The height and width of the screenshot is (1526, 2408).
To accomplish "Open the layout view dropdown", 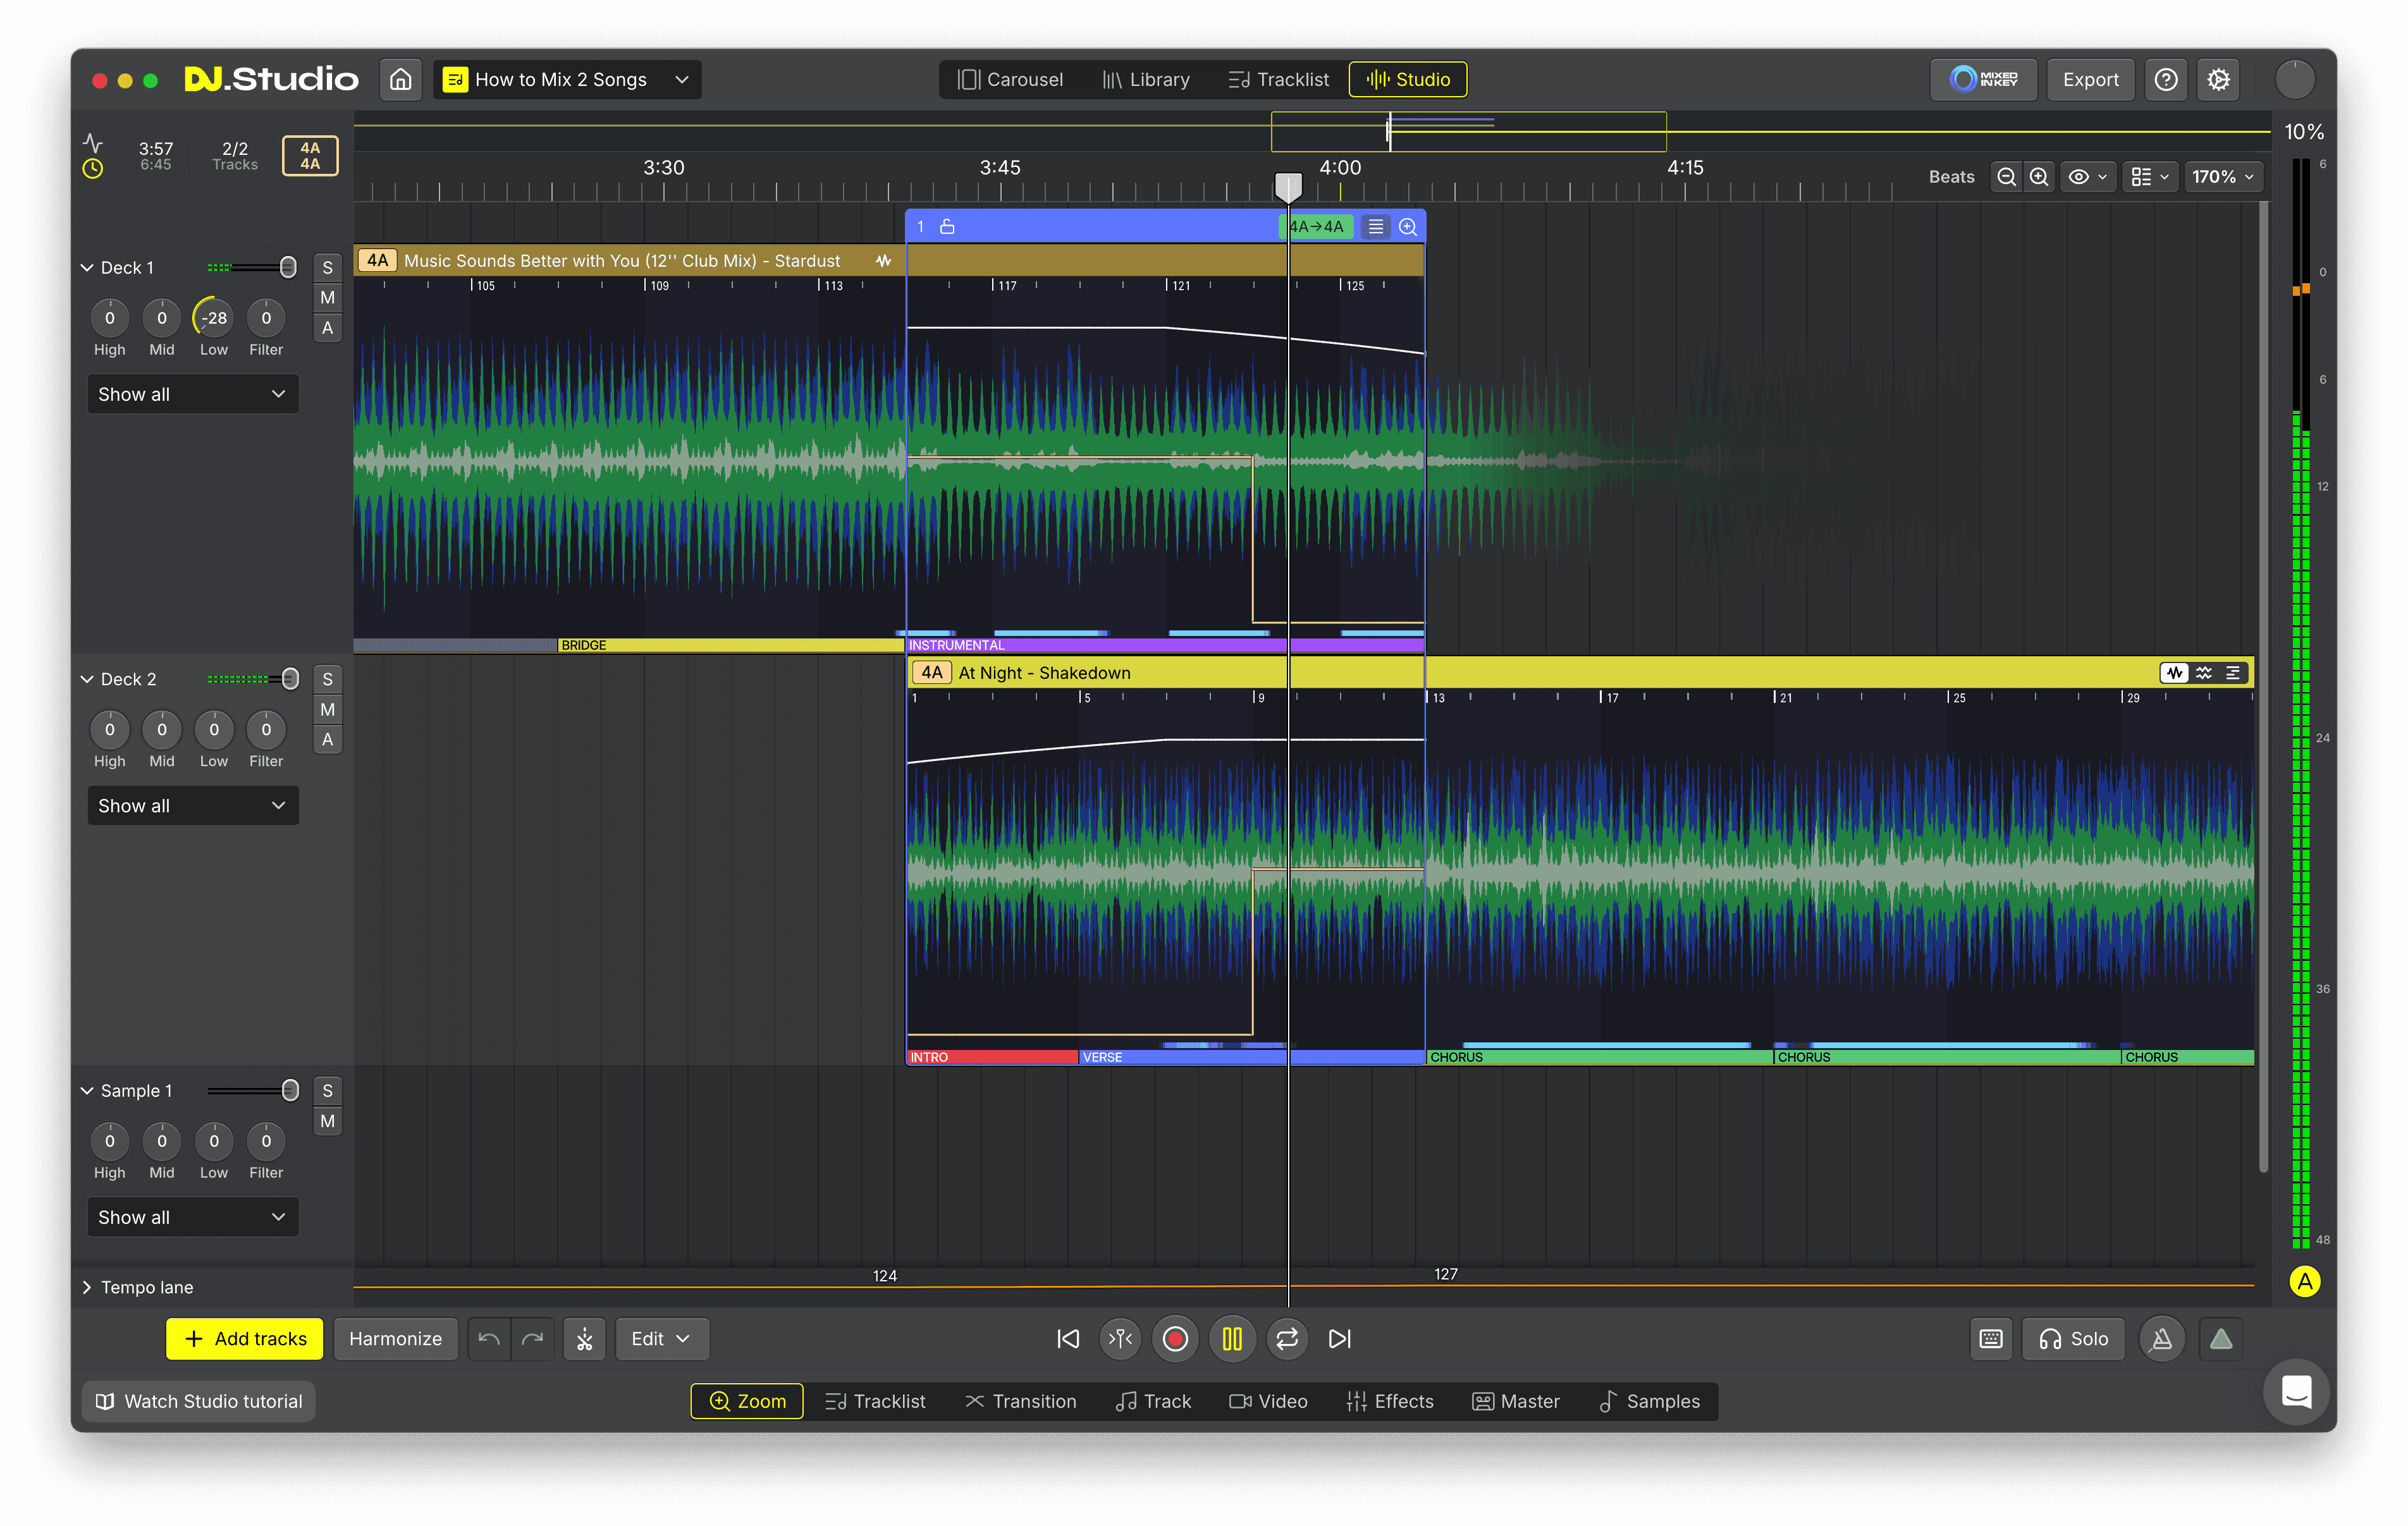I will pyautogui.click(x=2150, y=177).
